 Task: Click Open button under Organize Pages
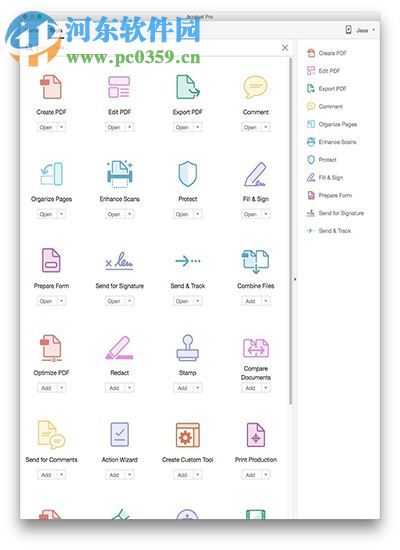pyautogui.click(x=46, y=214)
